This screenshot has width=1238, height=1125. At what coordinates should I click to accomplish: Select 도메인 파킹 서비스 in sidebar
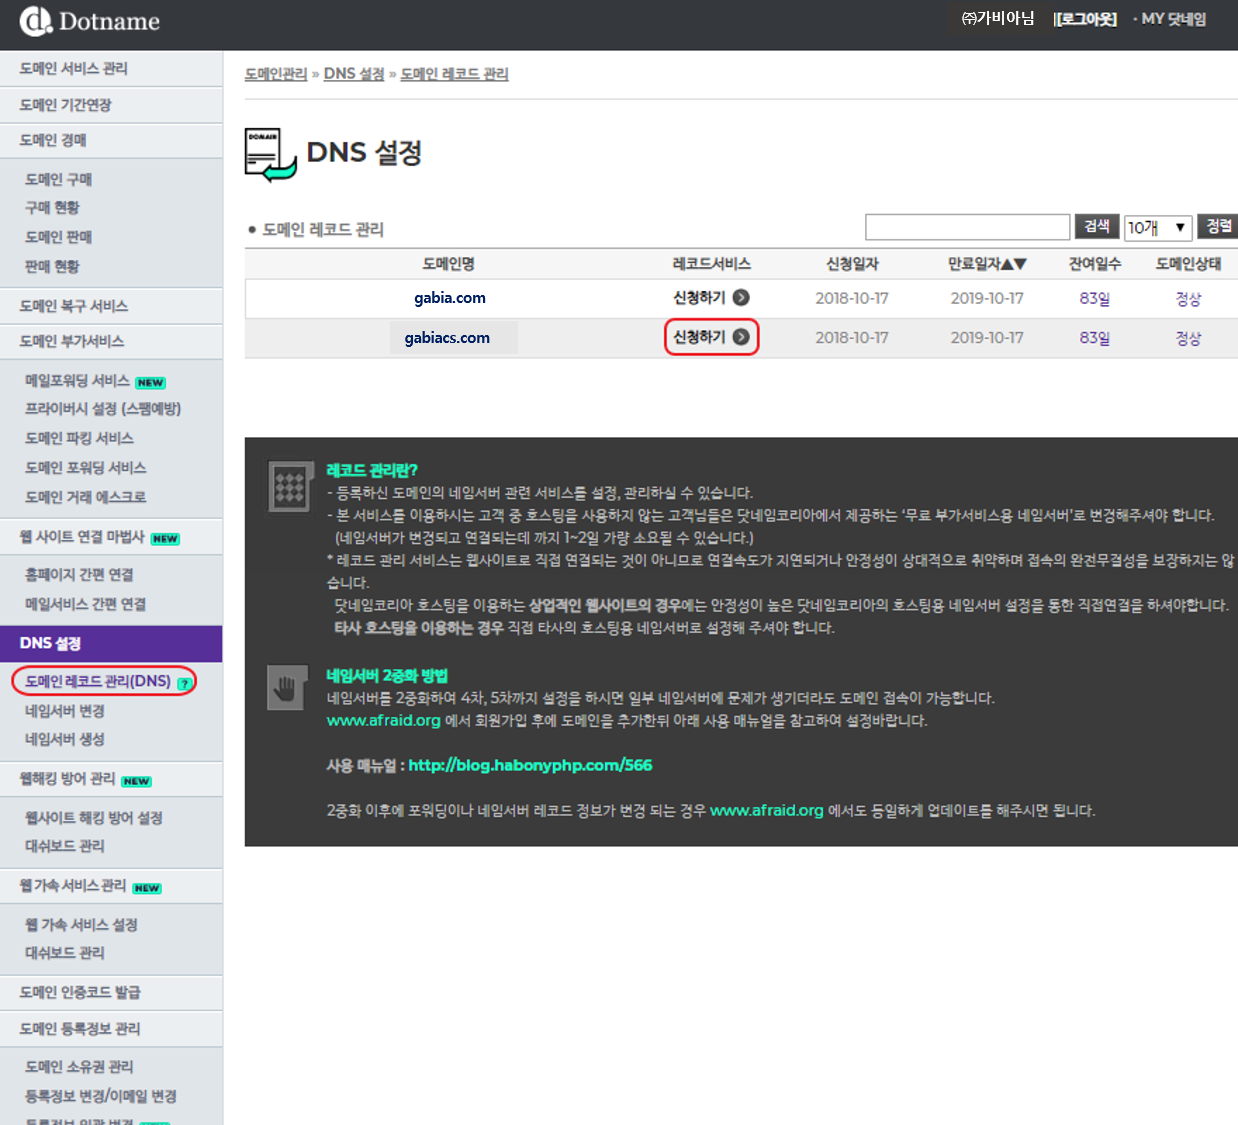pos(79,439)
